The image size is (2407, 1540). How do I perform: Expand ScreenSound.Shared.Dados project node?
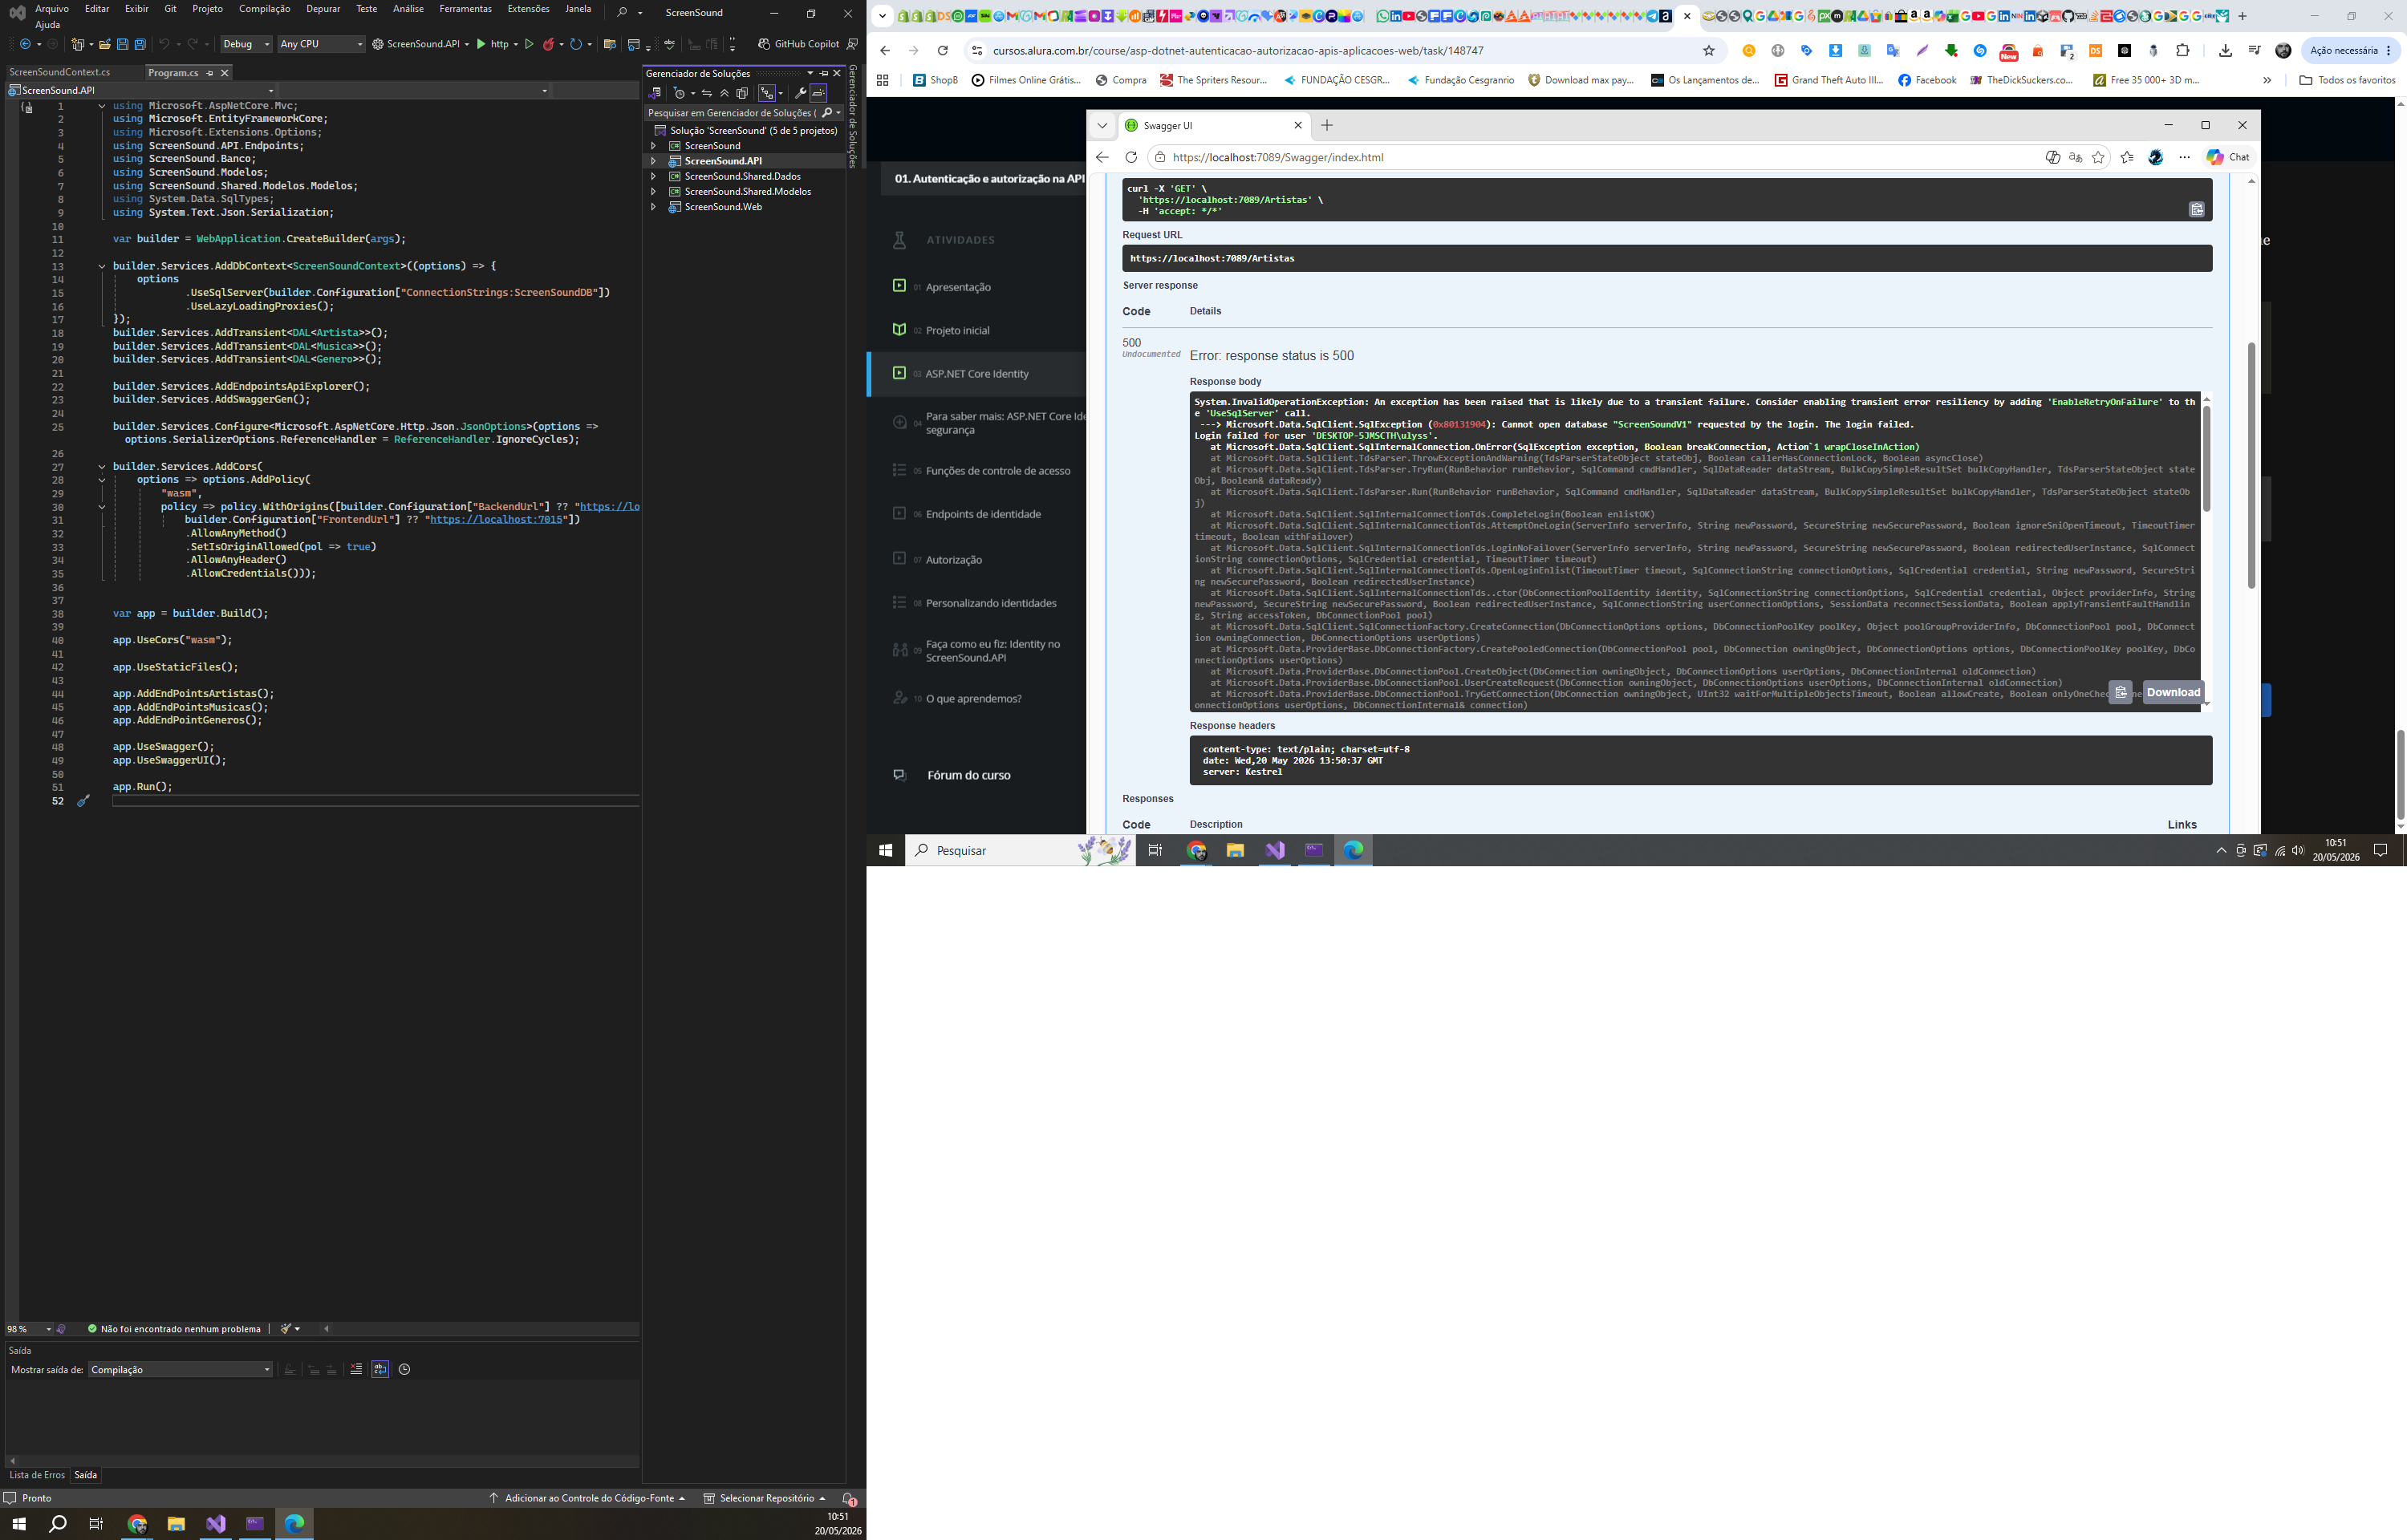(x=654, y=176)
